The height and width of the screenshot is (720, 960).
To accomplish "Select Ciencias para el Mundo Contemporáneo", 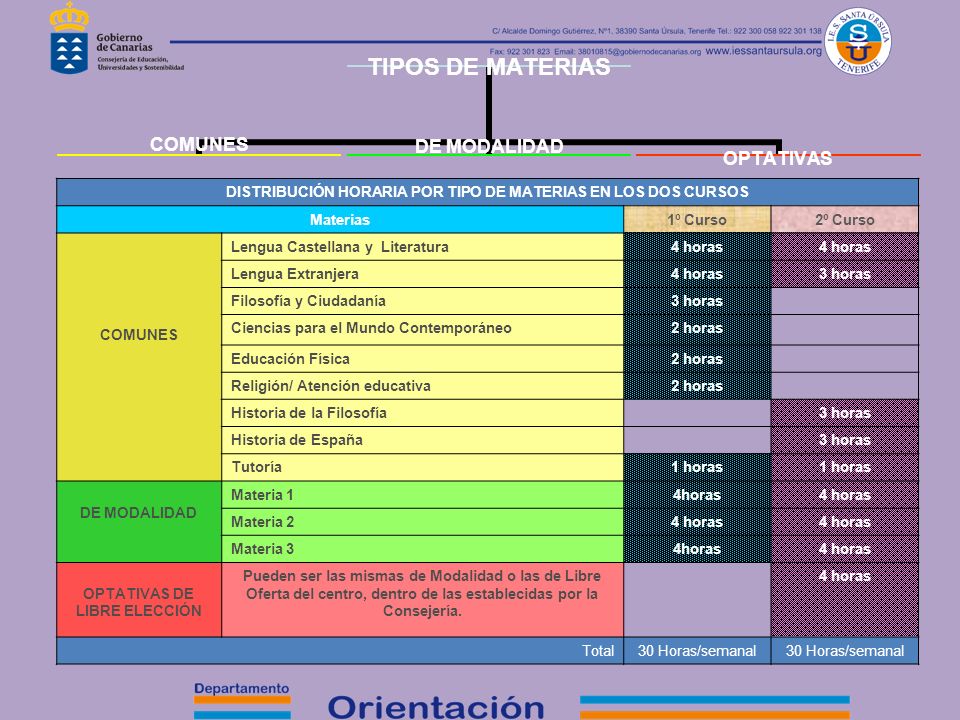I will 422,329.
